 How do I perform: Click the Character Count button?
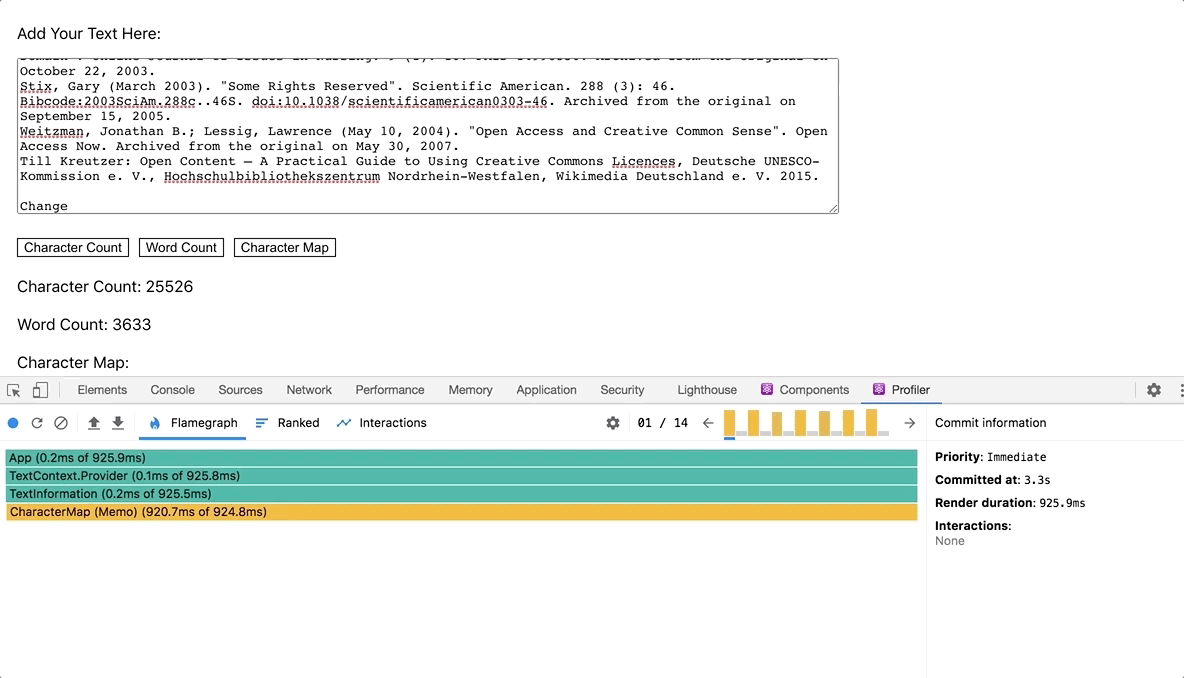tap(72, 248)
